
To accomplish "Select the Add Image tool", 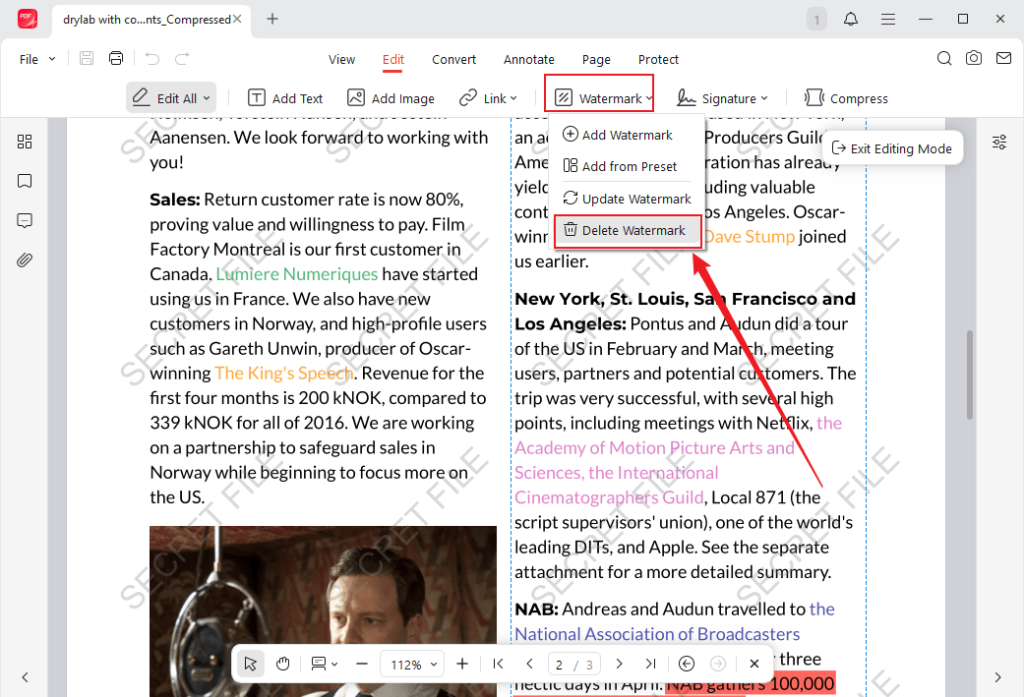I will (x=390, y=97).
